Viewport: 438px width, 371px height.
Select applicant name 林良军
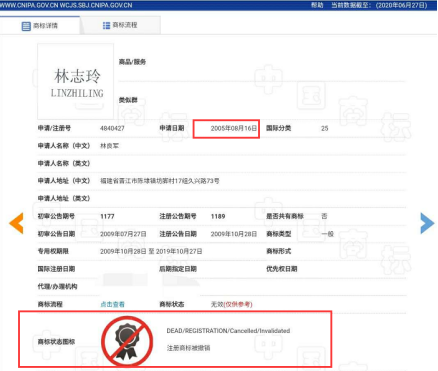[110, 146]
